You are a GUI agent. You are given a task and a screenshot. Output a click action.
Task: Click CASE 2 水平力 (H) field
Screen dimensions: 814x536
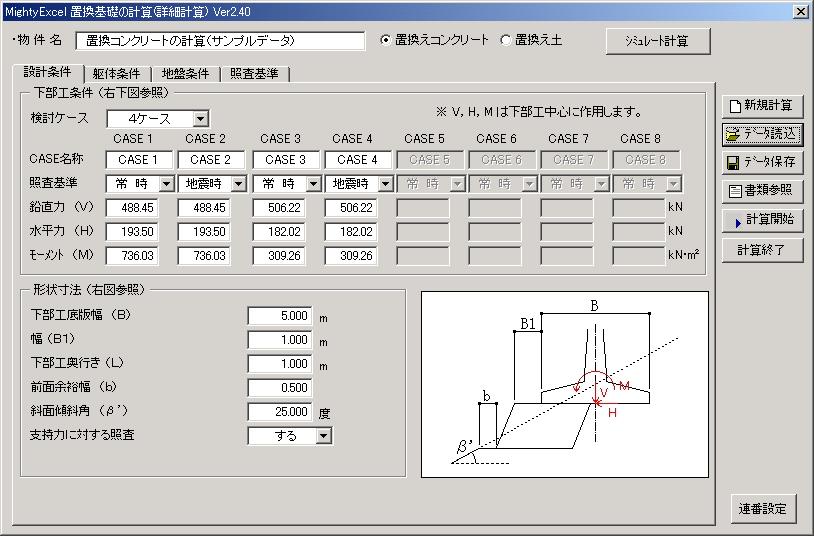click(204, 232)
